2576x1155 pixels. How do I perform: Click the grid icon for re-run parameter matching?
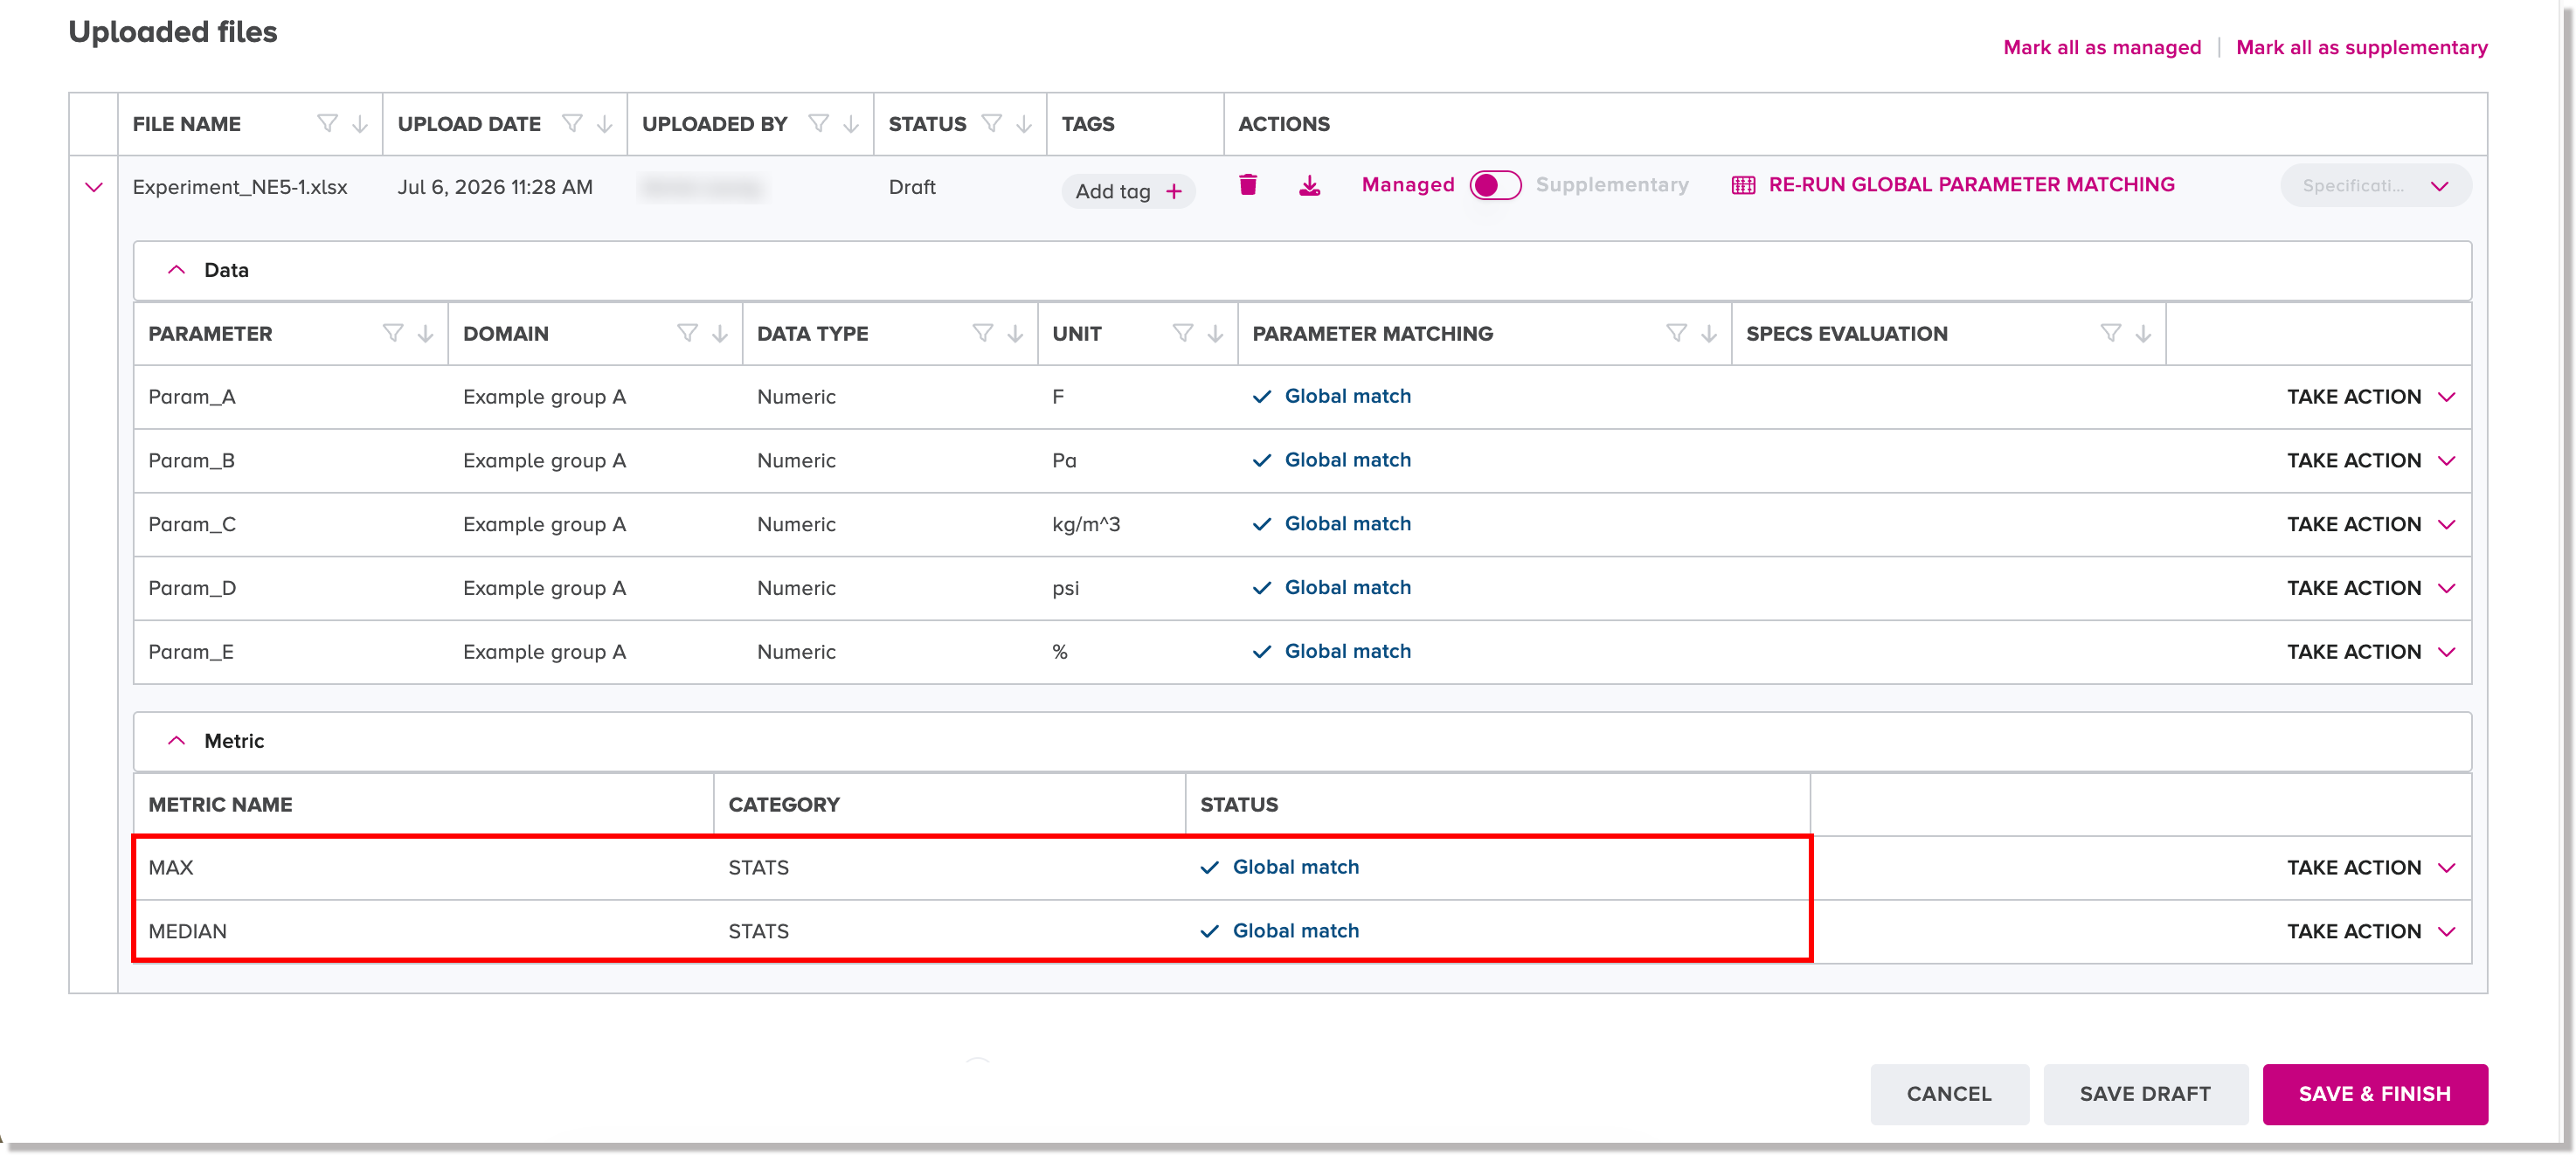tap(1743, 185)
